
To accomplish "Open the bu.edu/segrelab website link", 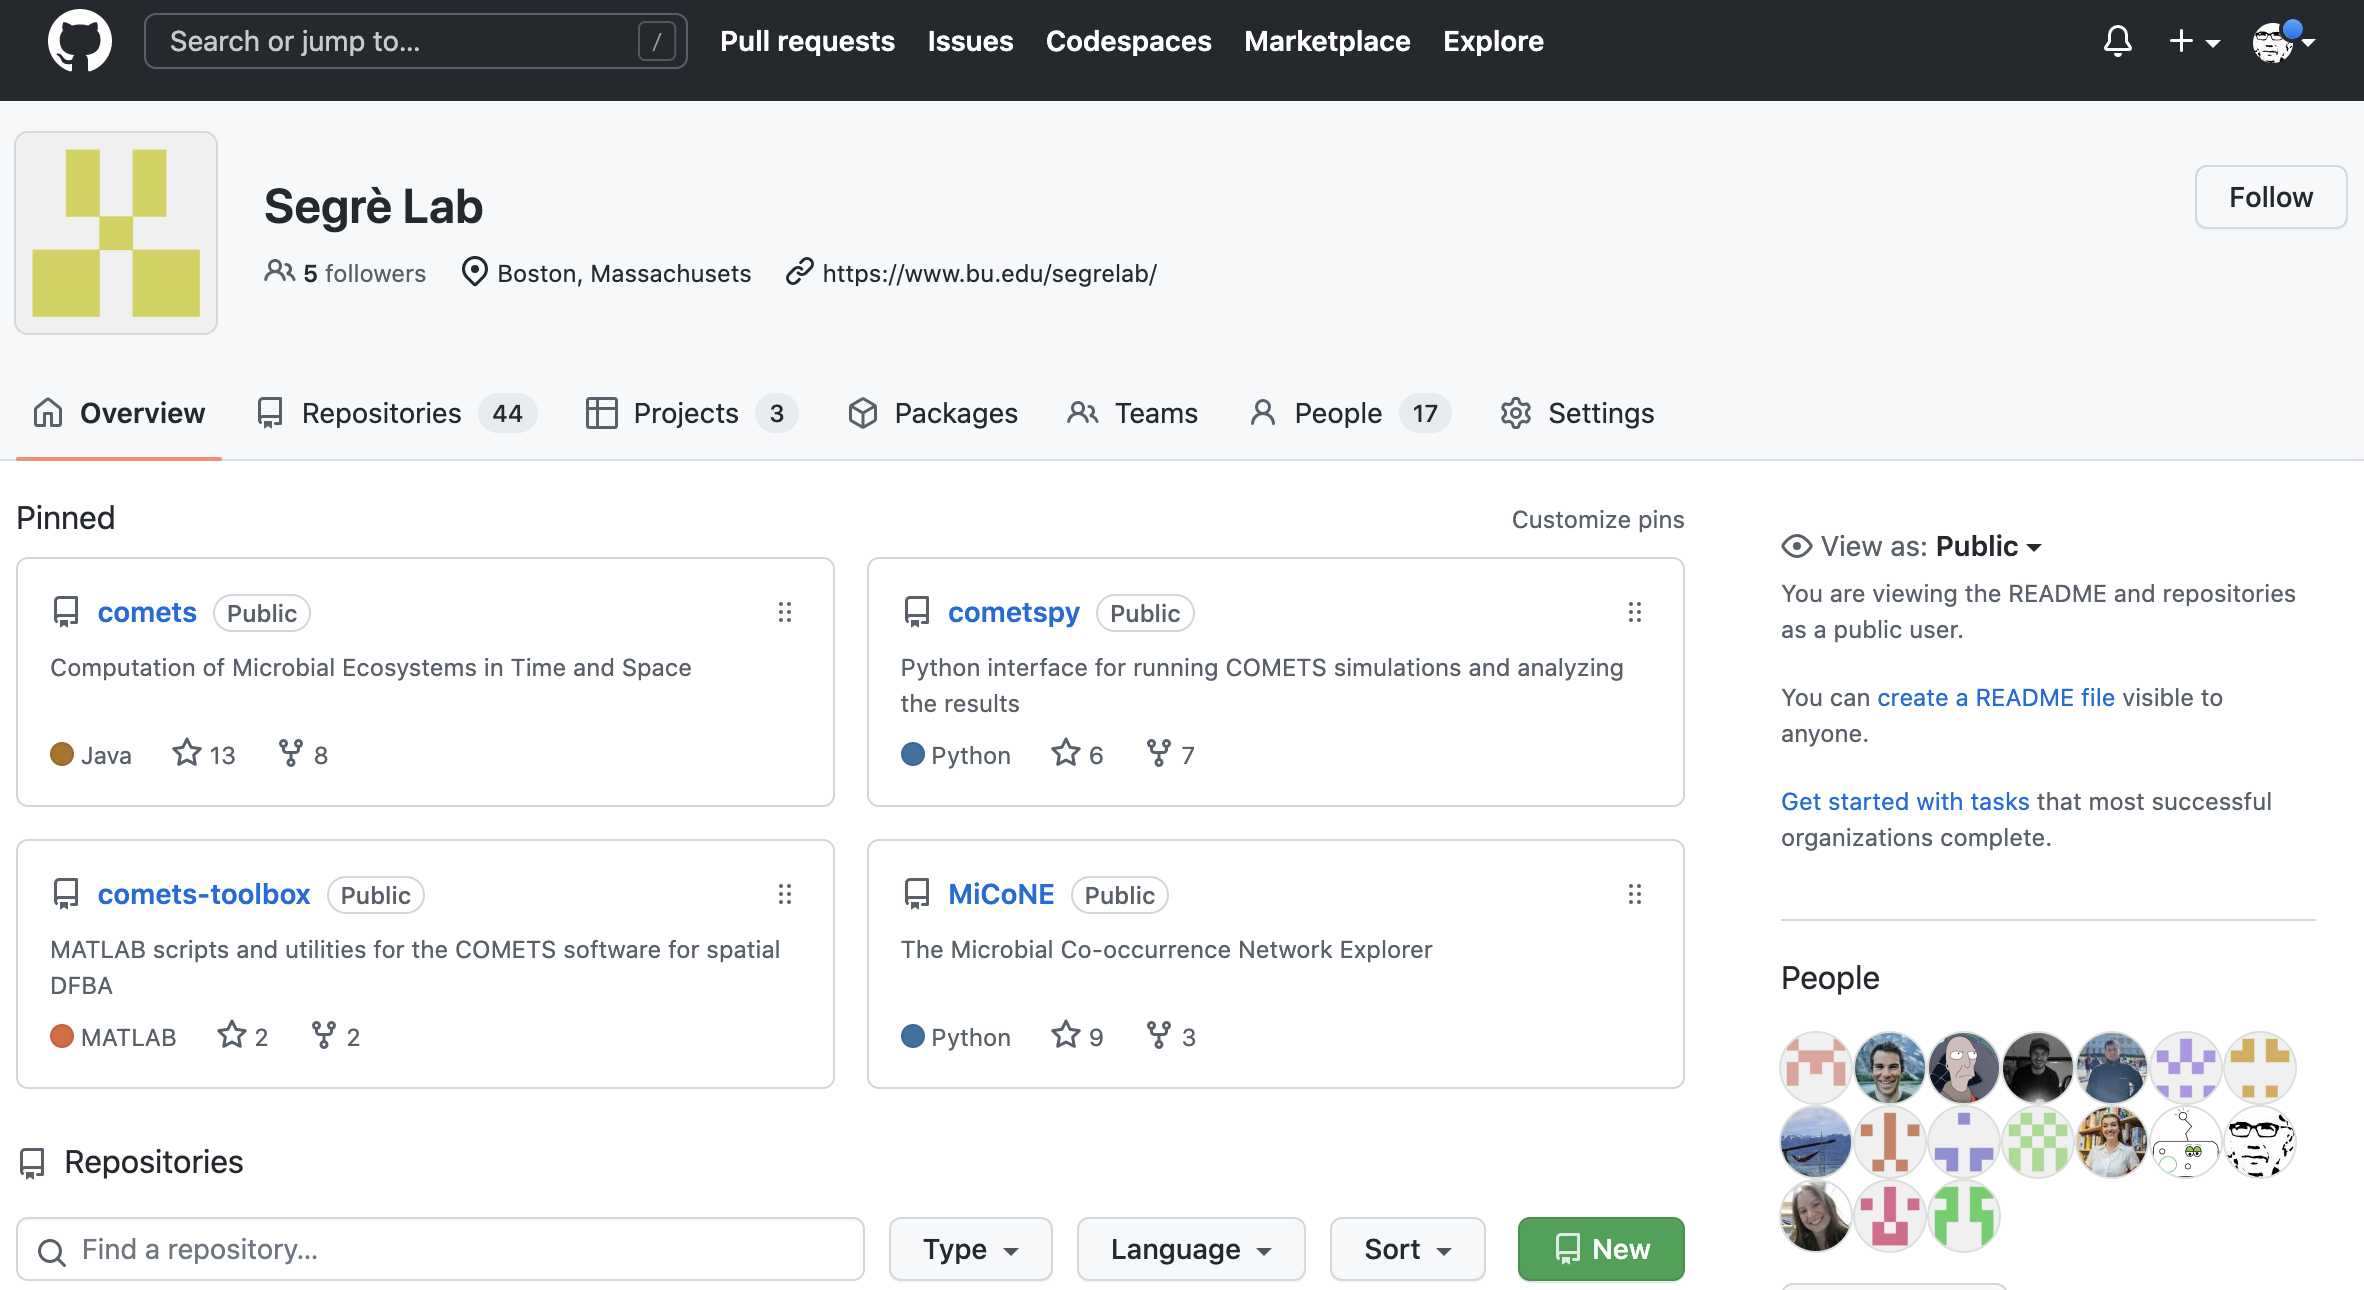I will pos(989,273).
